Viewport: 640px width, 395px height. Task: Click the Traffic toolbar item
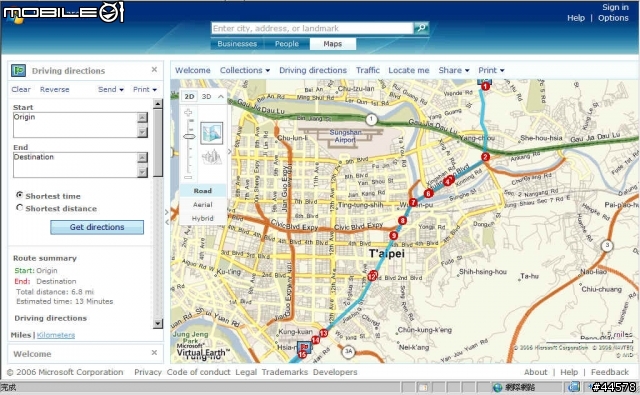(x=367, y=70)
